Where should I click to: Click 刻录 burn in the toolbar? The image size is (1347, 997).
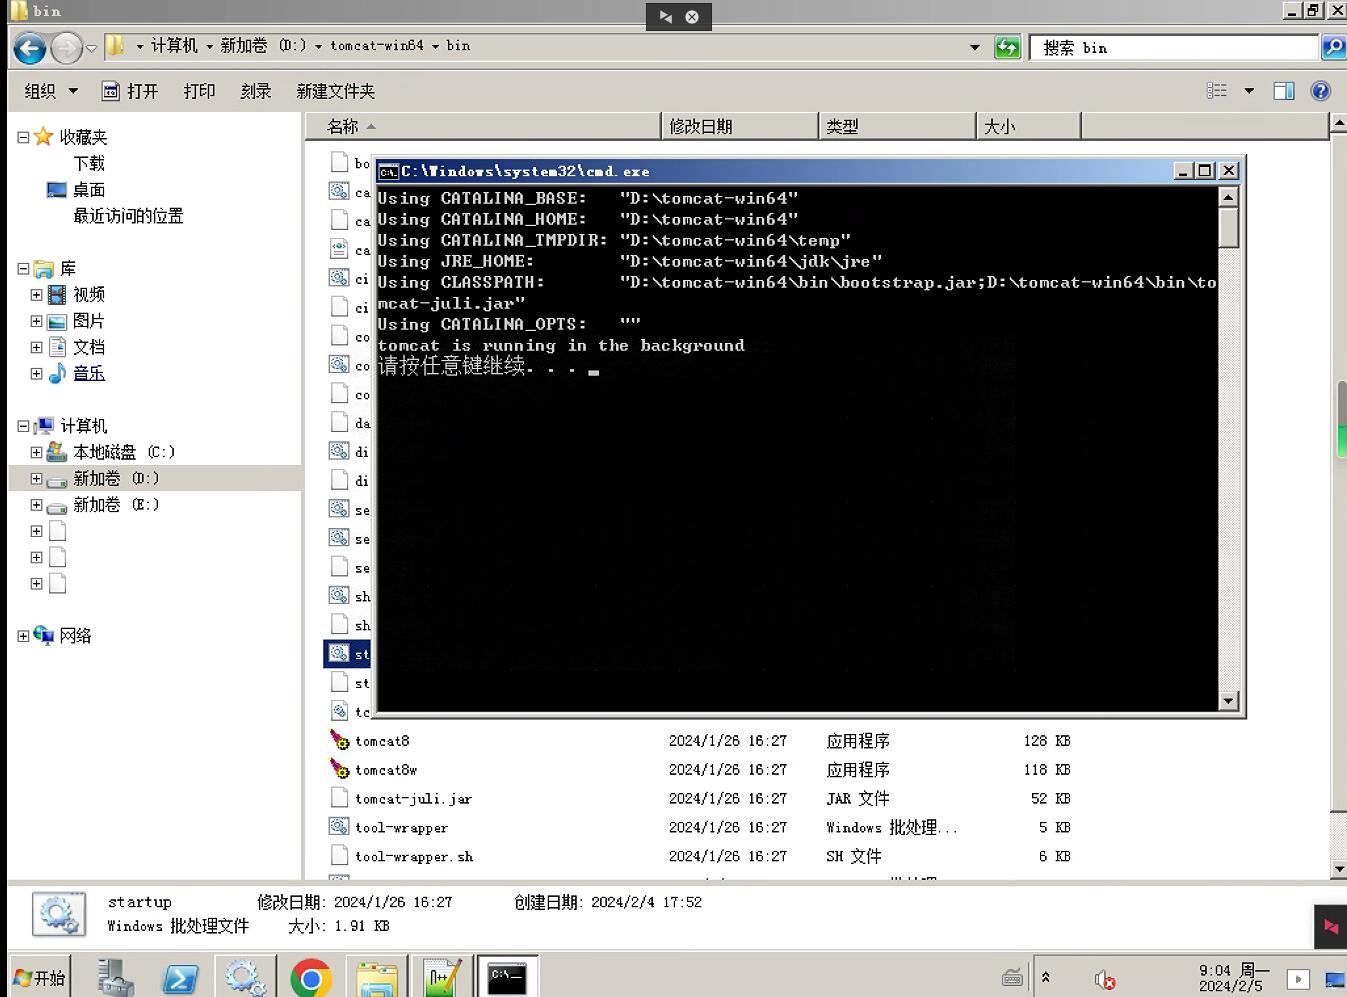[x=256, y=91]
